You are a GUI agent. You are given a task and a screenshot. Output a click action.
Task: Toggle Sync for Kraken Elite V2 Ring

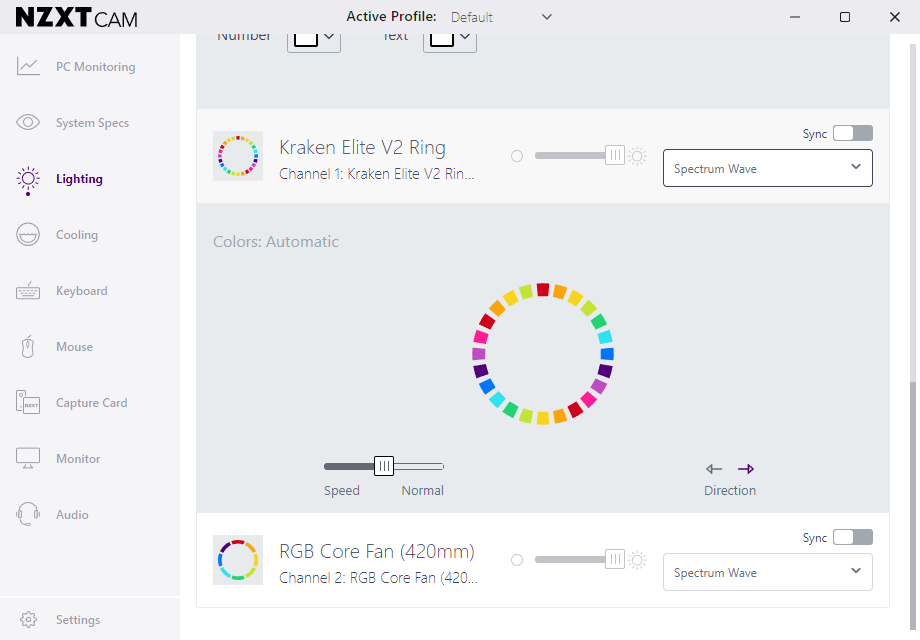853,133
